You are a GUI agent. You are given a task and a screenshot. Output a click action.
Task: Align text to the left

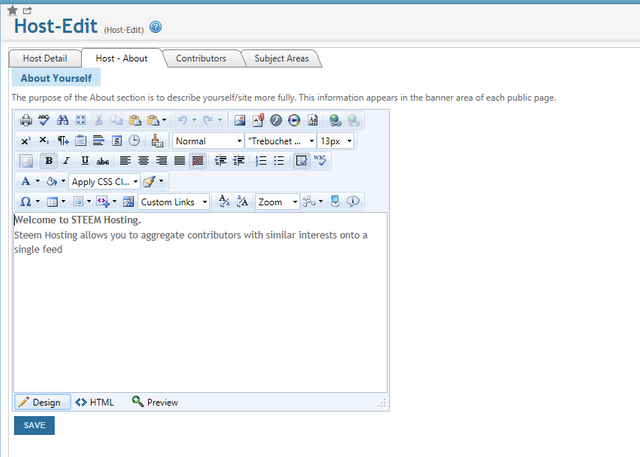[125, 161]
